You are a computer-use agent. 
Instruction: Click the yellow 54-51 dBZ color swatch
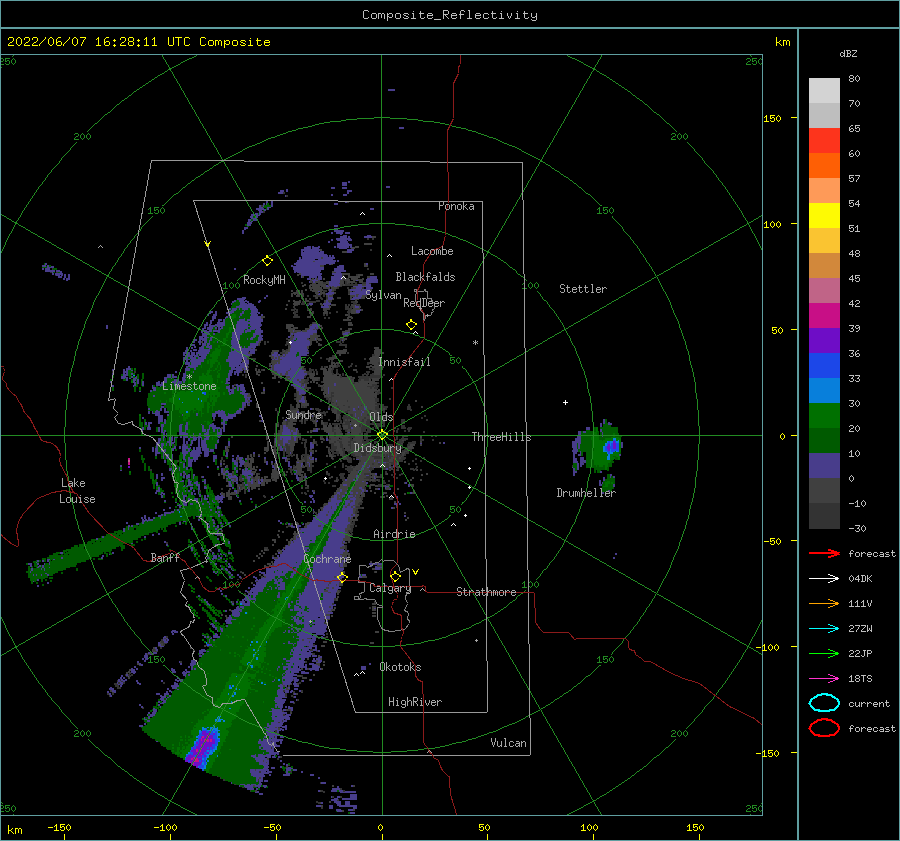(824, 215)
